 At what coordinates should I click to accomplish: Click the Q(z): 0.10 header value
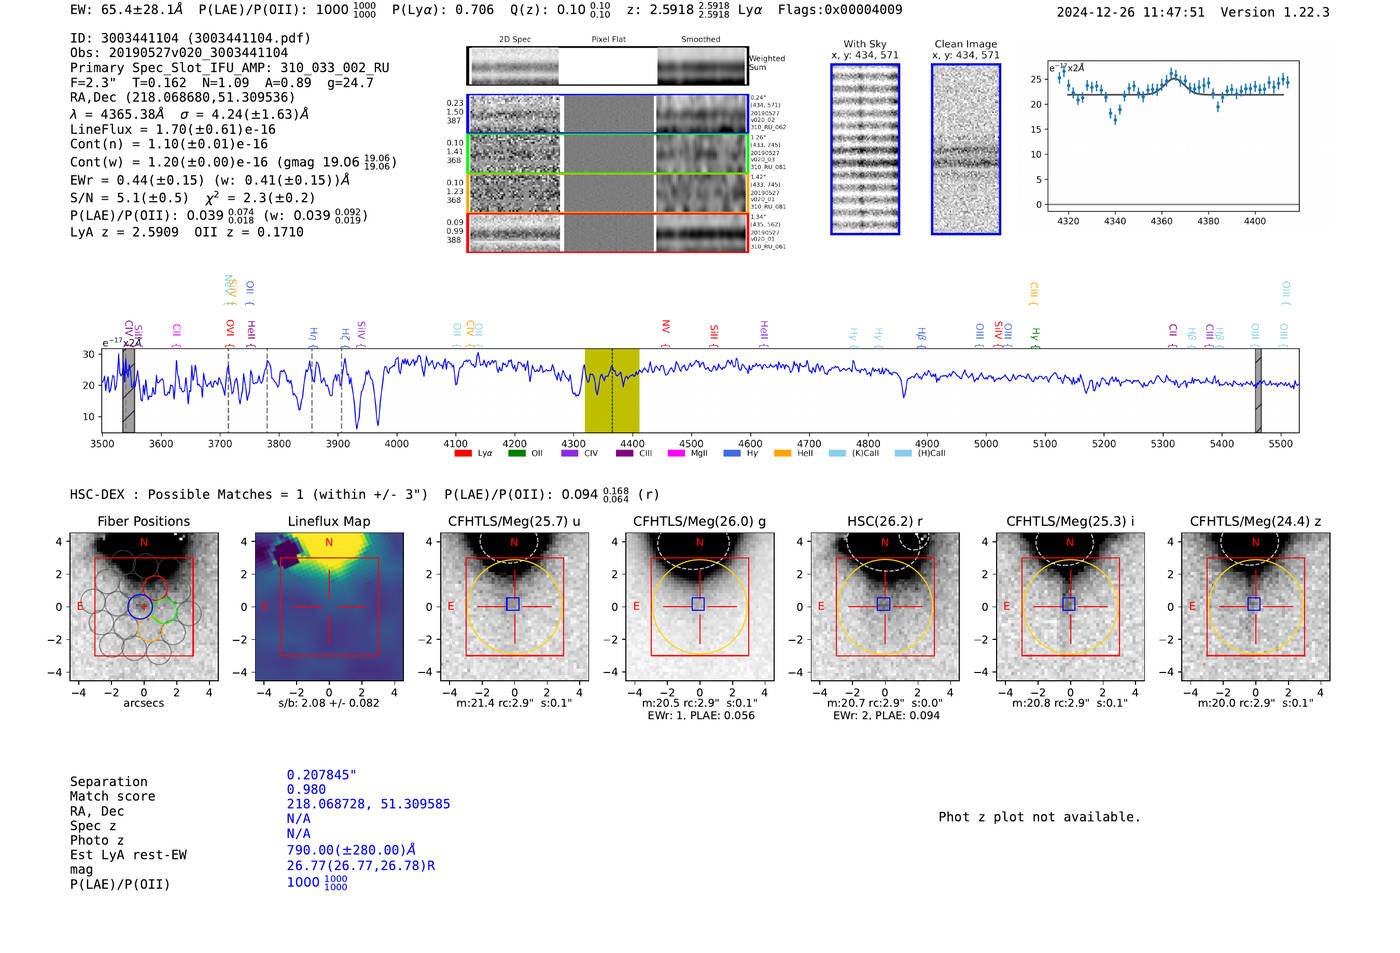(x=562, y=10)
